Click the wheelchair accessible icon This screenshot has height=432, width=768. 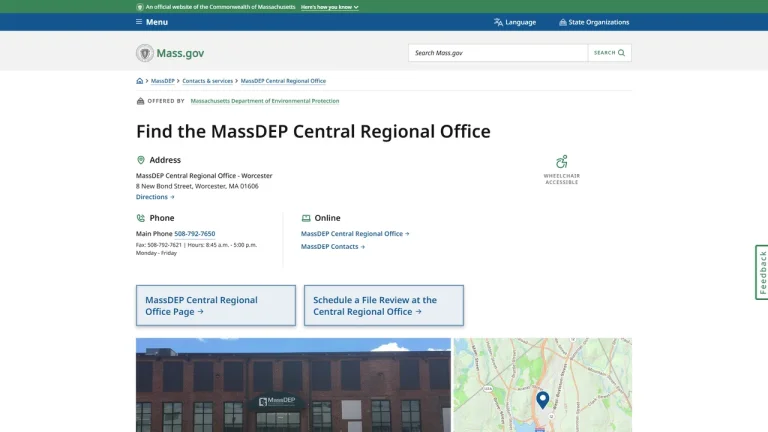[561, 162]
